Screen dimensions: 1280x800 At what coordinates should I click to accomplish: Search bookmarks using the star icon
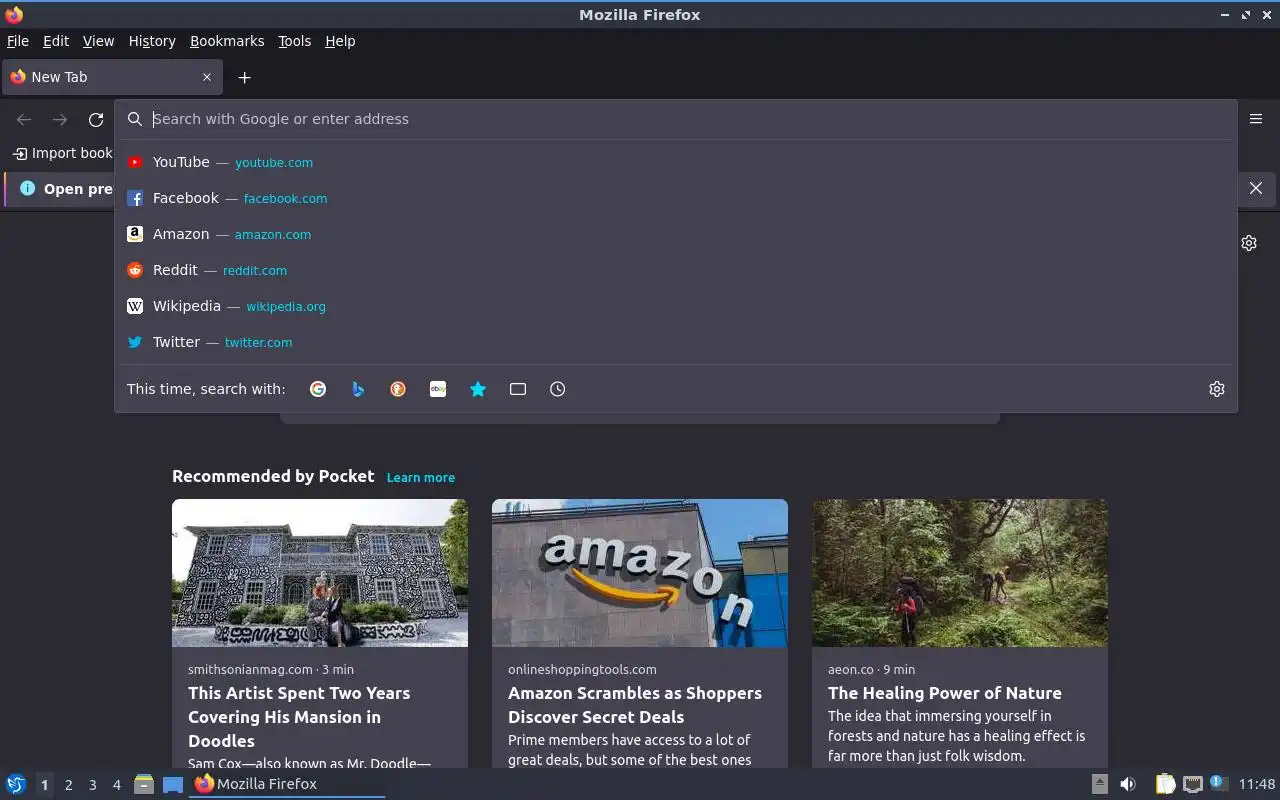click(x=478, y=389)
